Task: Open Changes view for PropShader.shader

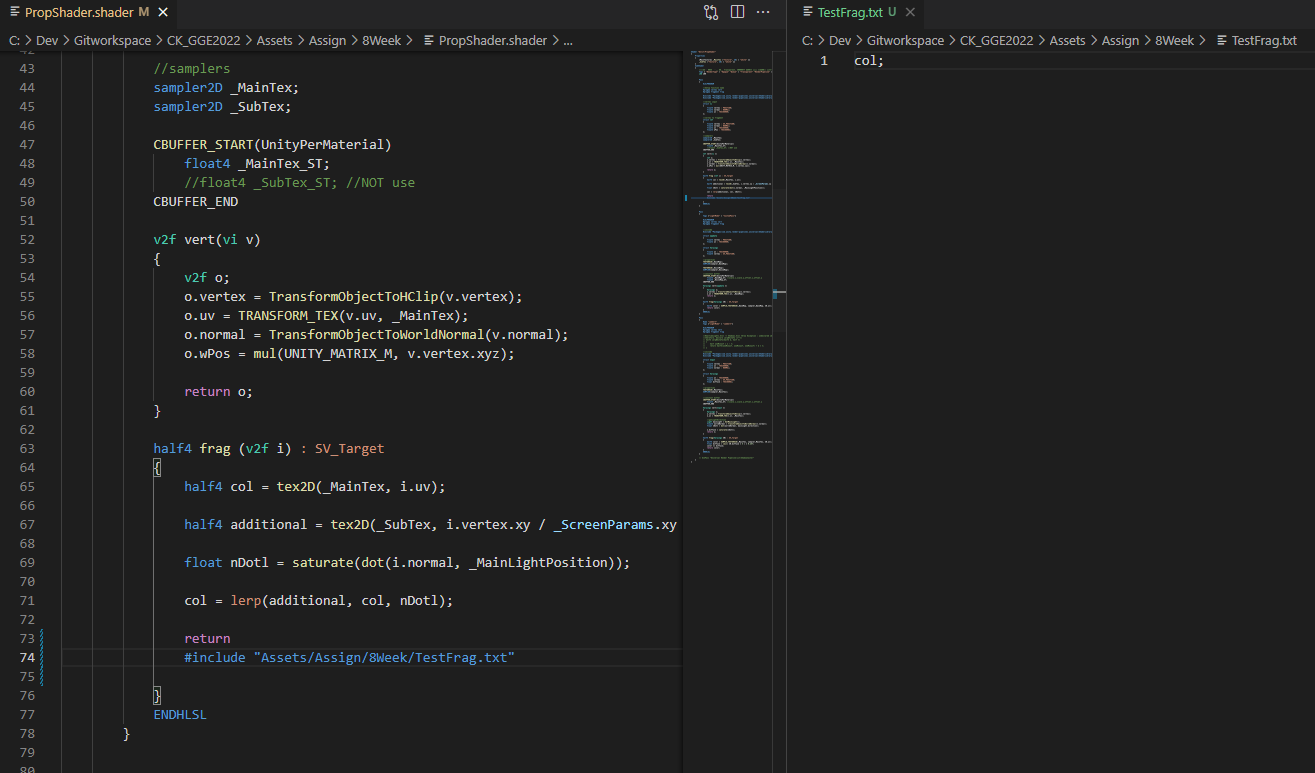Action: coord(711,12)
